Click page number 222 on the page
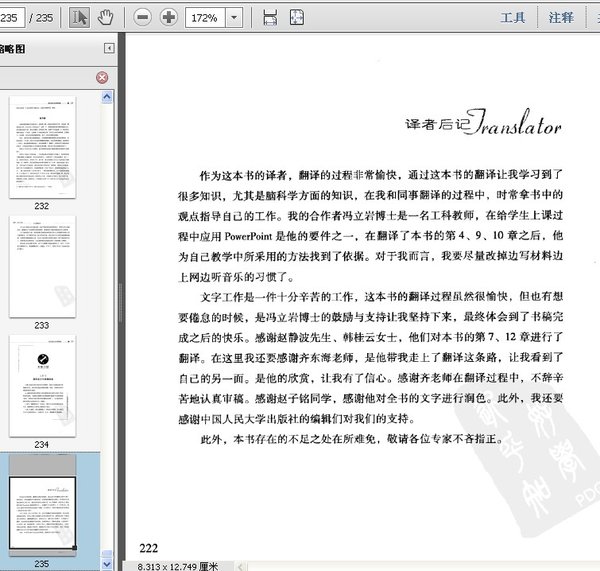This screenshot has height=571, width=600. pos(148,548)
